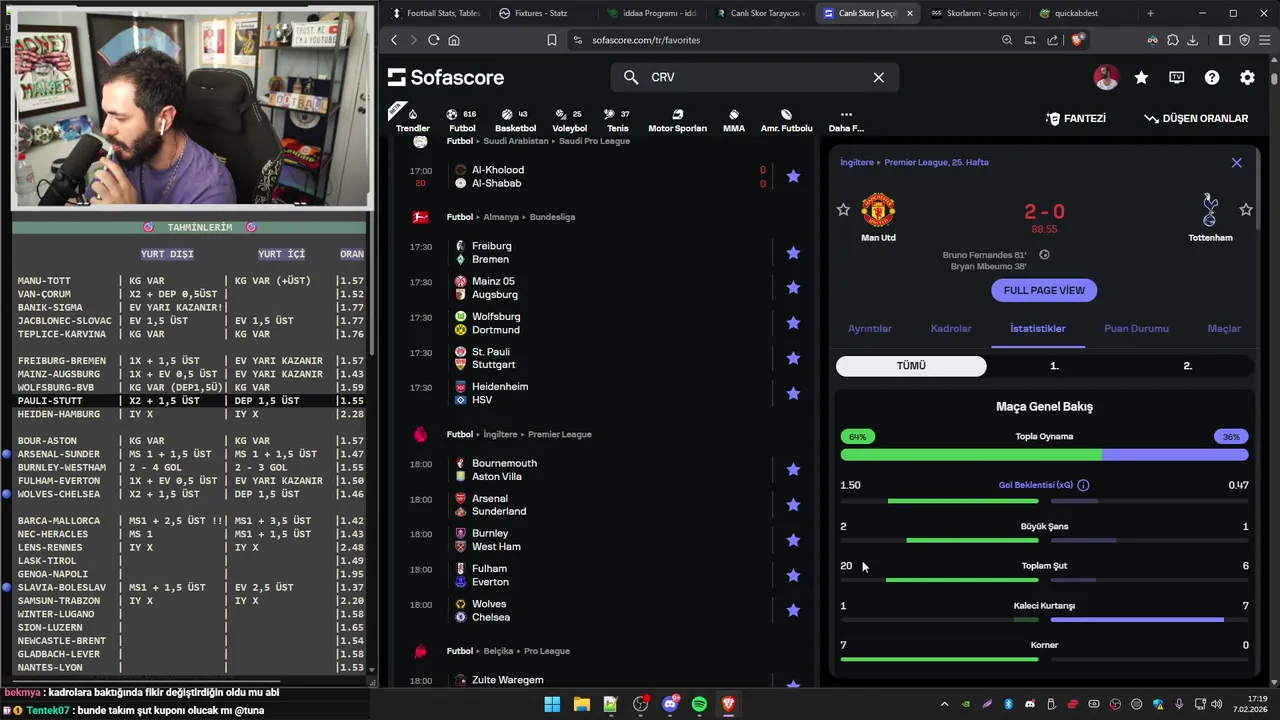Viewport: 1280px width, 720px height.
Task: Open the Gol Beklentisi xG info icon
Action: coord(1083,485)
